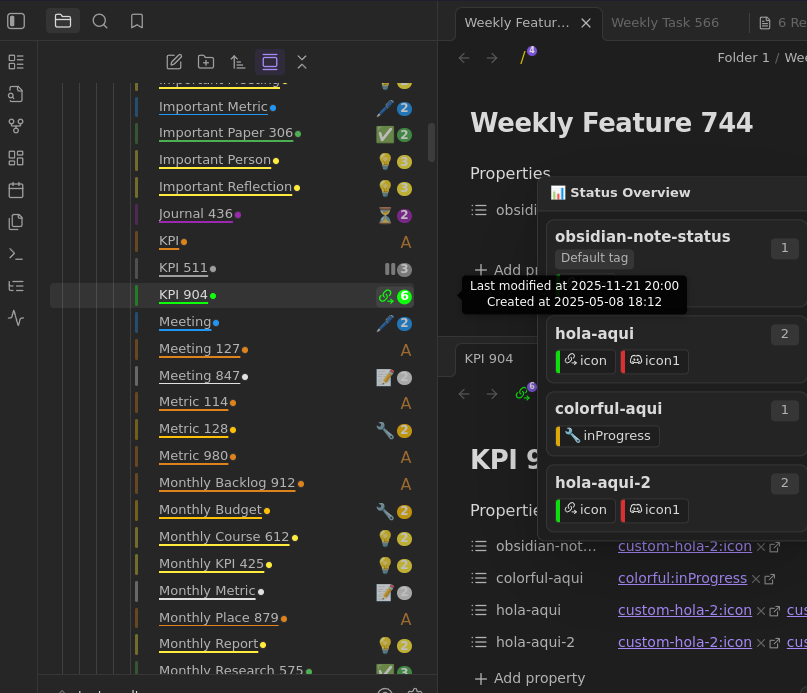The height and width of the screenshot is (693, 807).
Task: Remove colorful:inProgress property value
Action: coord(756,579)
